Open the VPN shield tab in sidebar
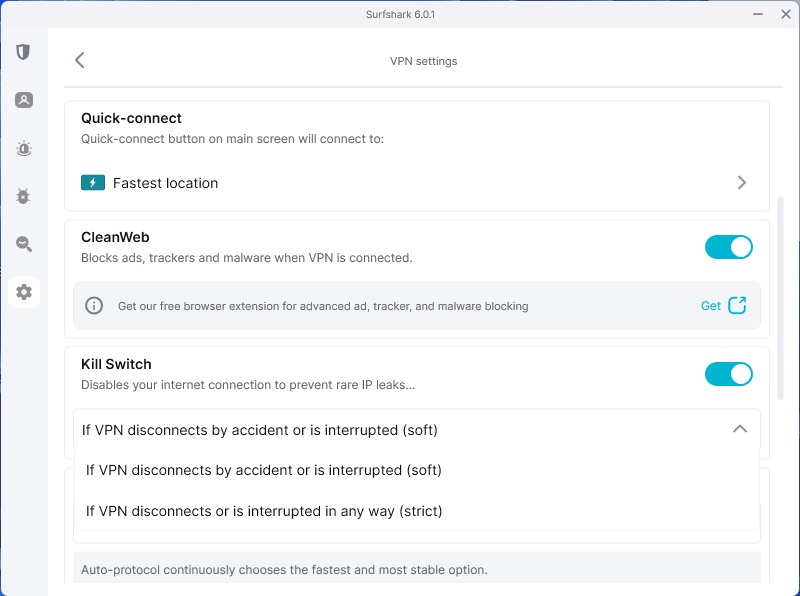Viewport: 800px width, 596px height. click(x=23, y=52)
